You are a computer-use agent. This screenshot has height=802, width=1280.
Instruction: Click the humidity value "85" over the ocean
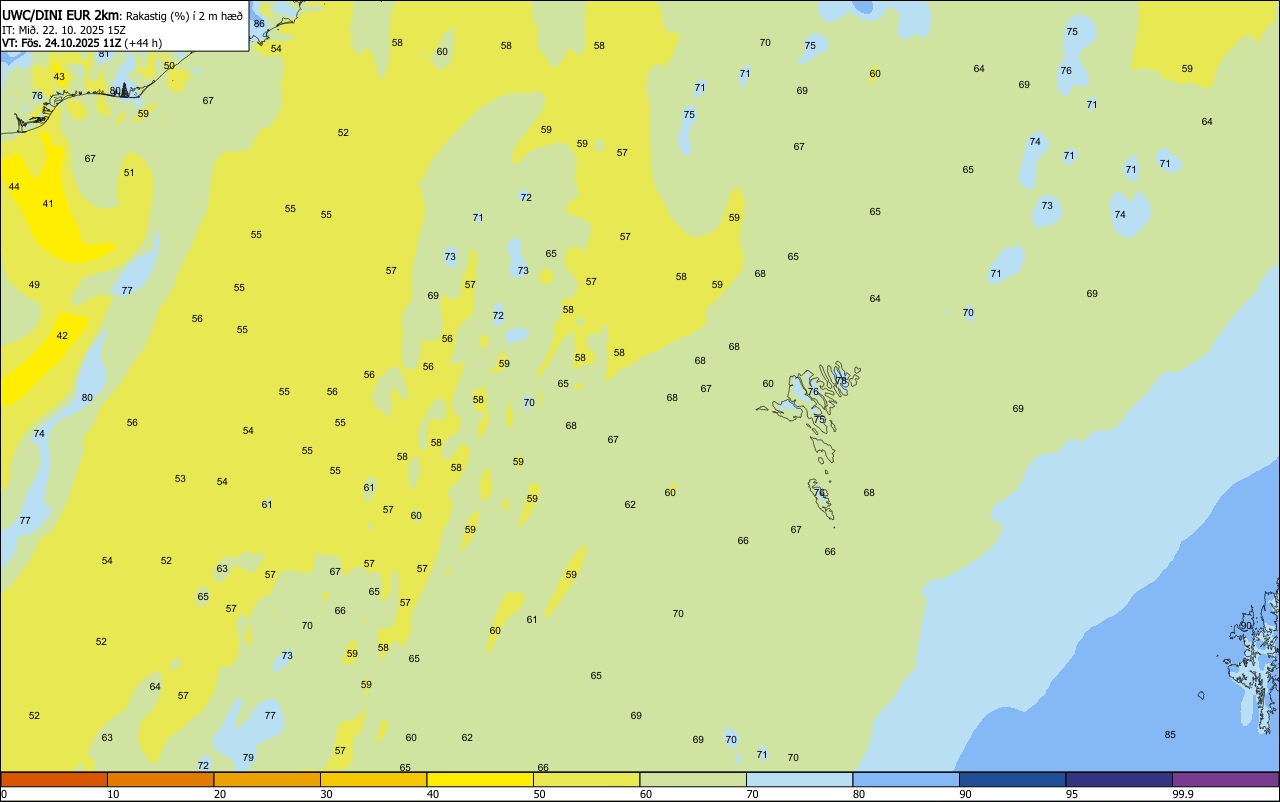(1170, 735)
